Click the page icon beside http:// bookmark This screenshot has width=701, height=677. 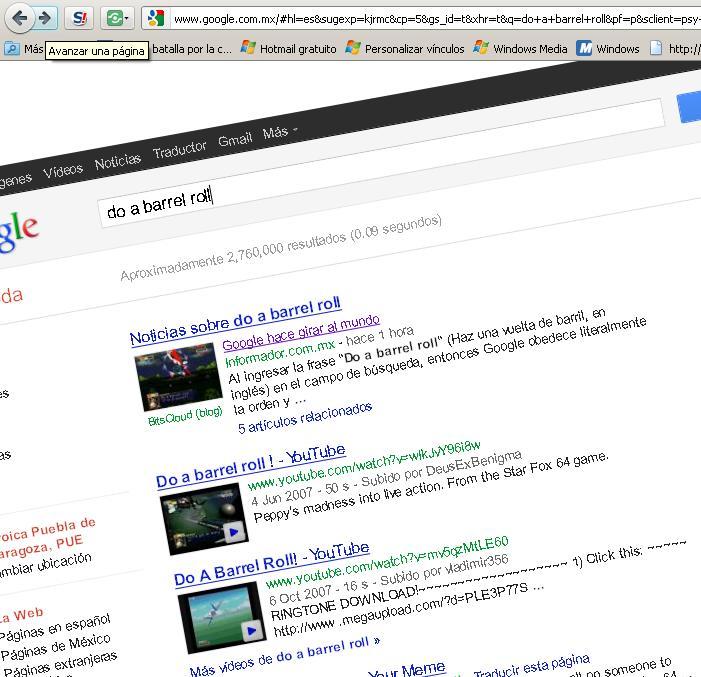tap(656, 48)
